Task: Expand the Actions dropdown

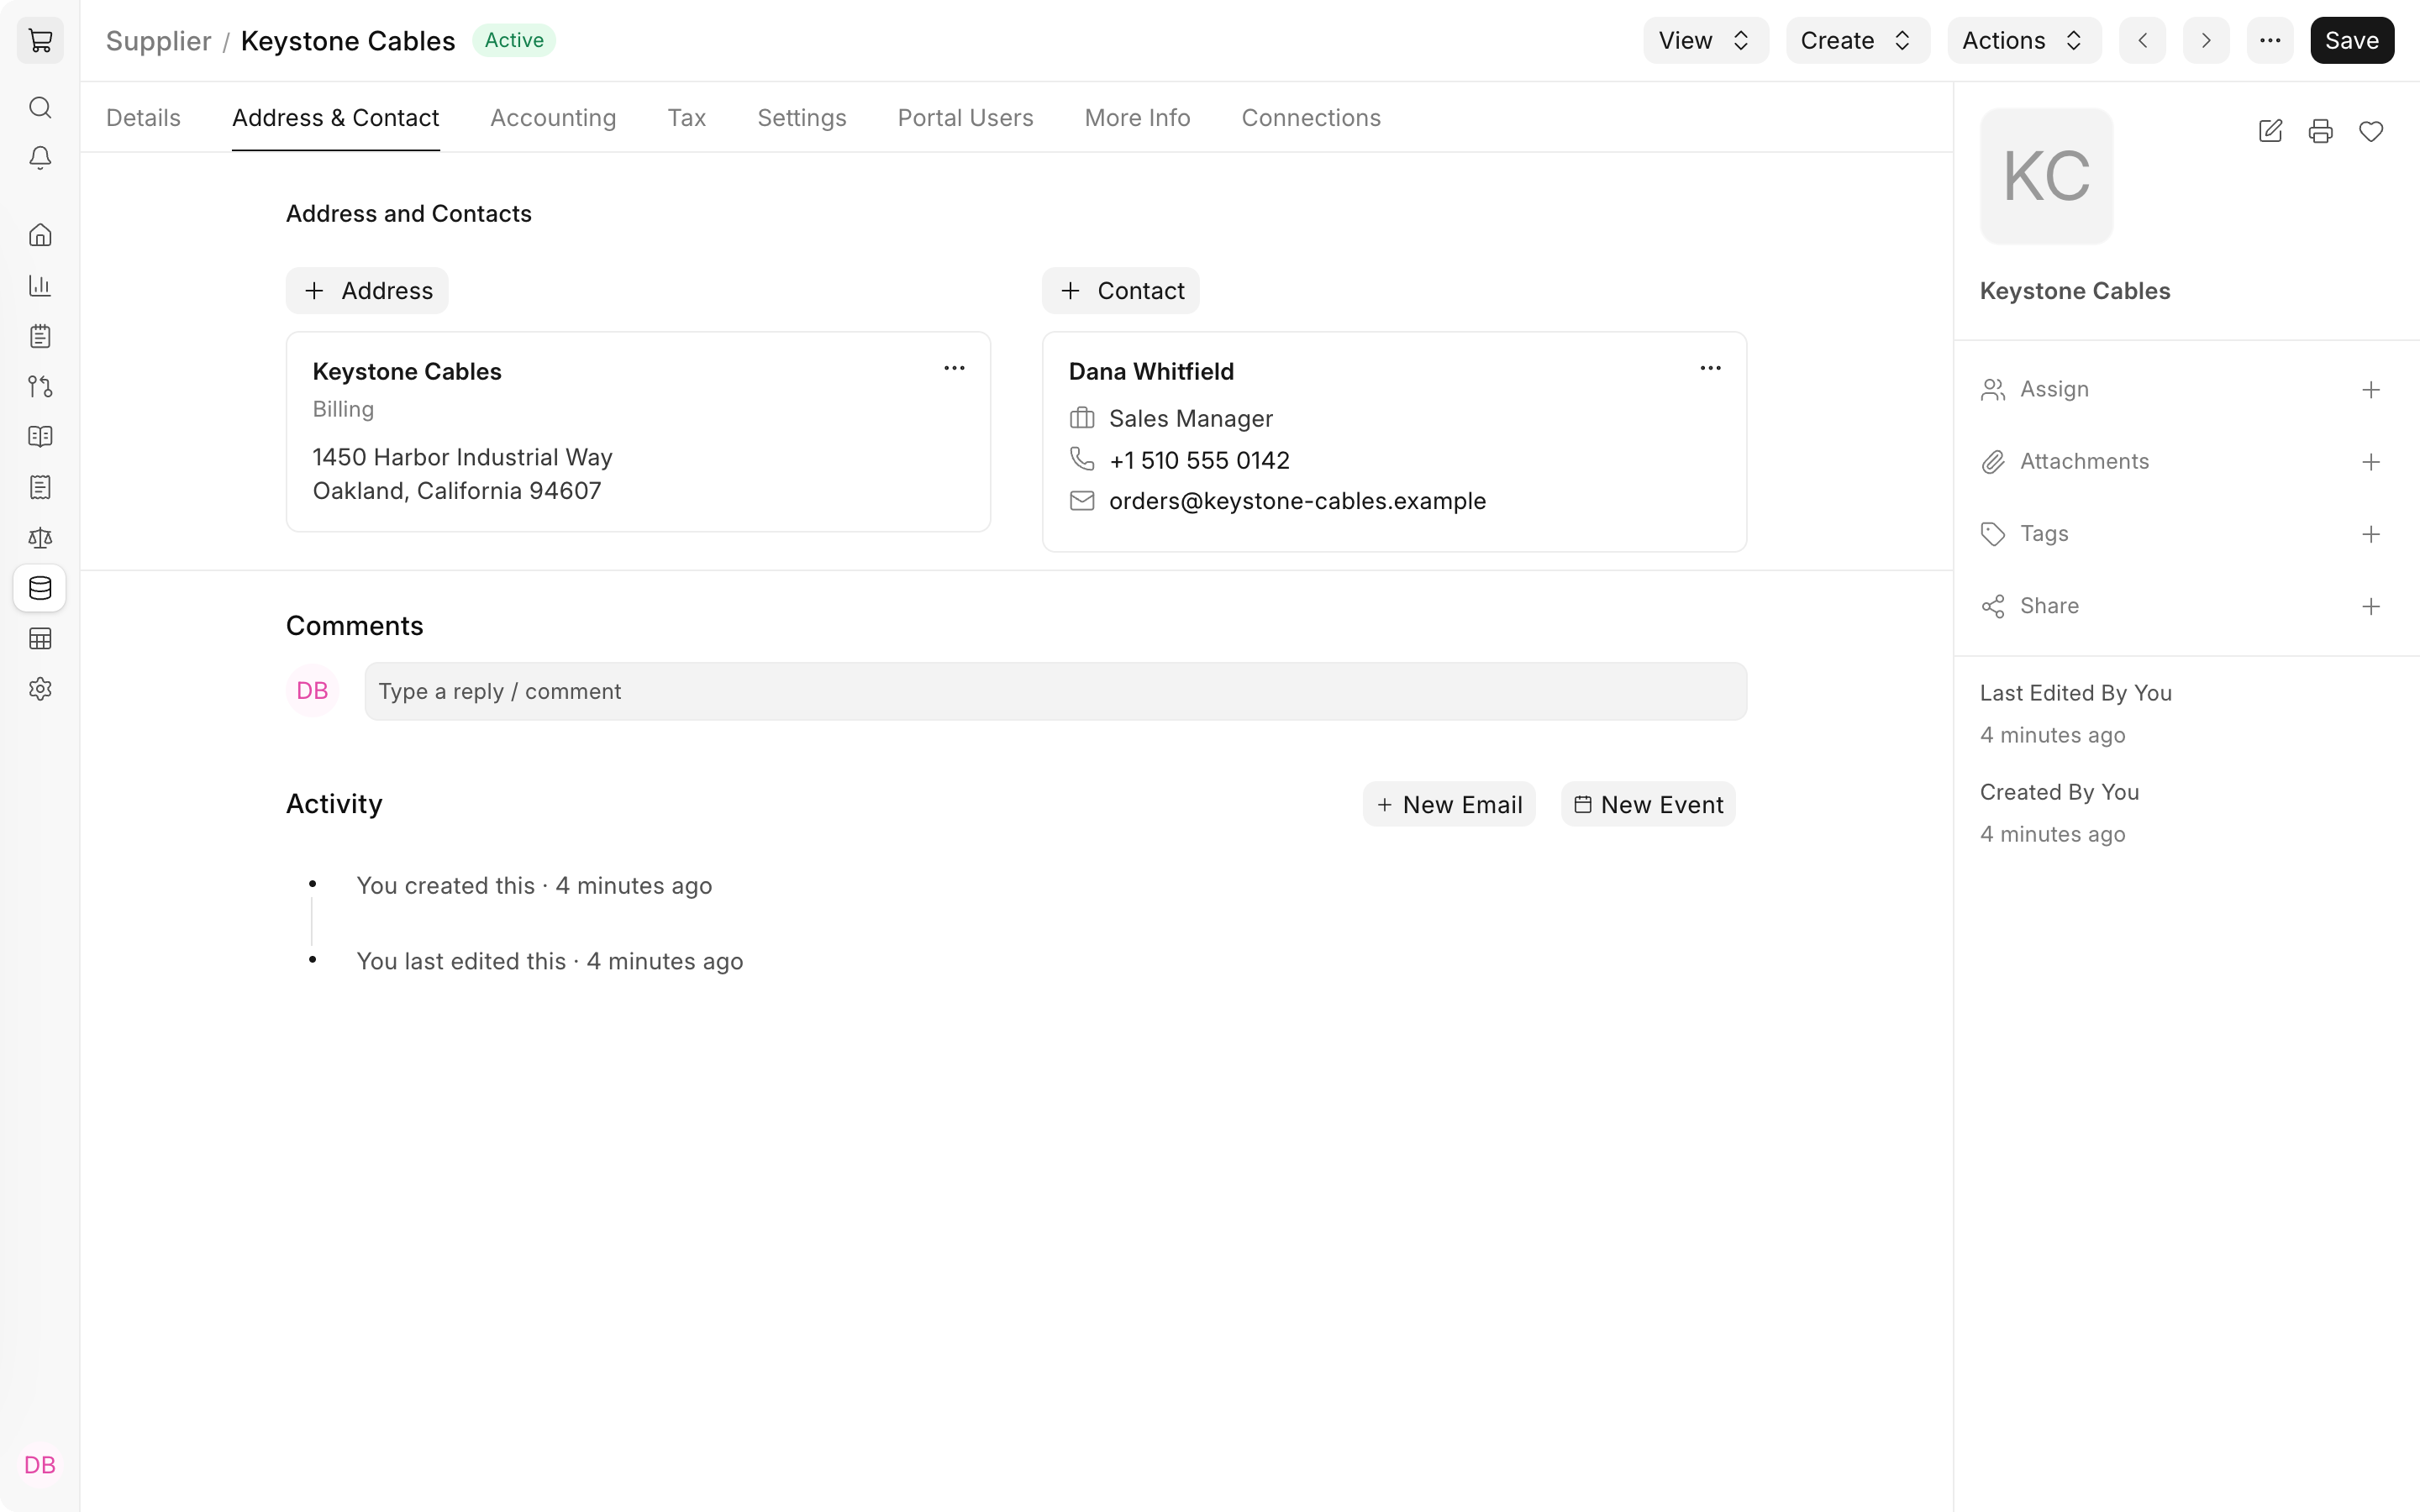Action: (x=2024, y=41)
